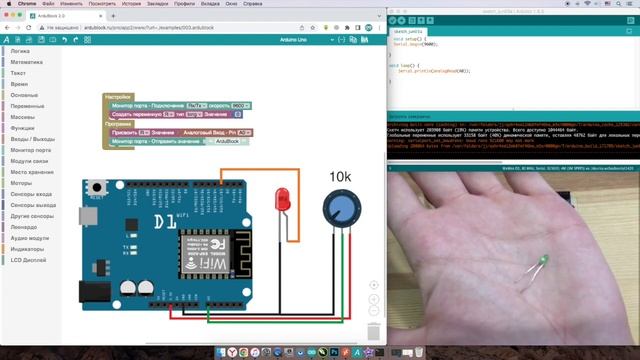Image resolution: width=640 pixels, height=360 pixels.
Task: Open the Функции block category
Action: (22, 128)
